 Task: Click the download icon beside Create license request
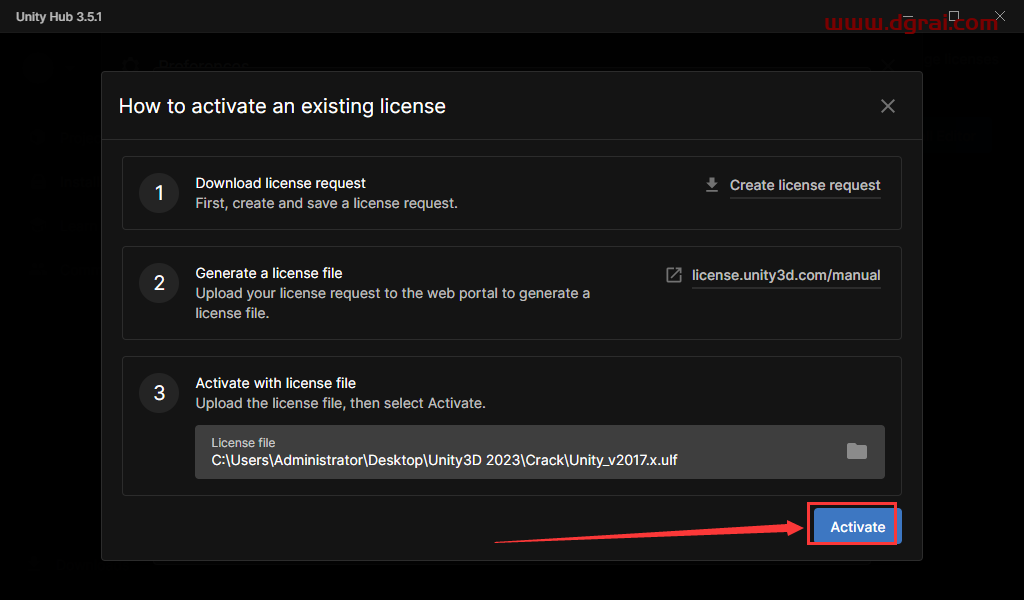[x=712, y=185]
